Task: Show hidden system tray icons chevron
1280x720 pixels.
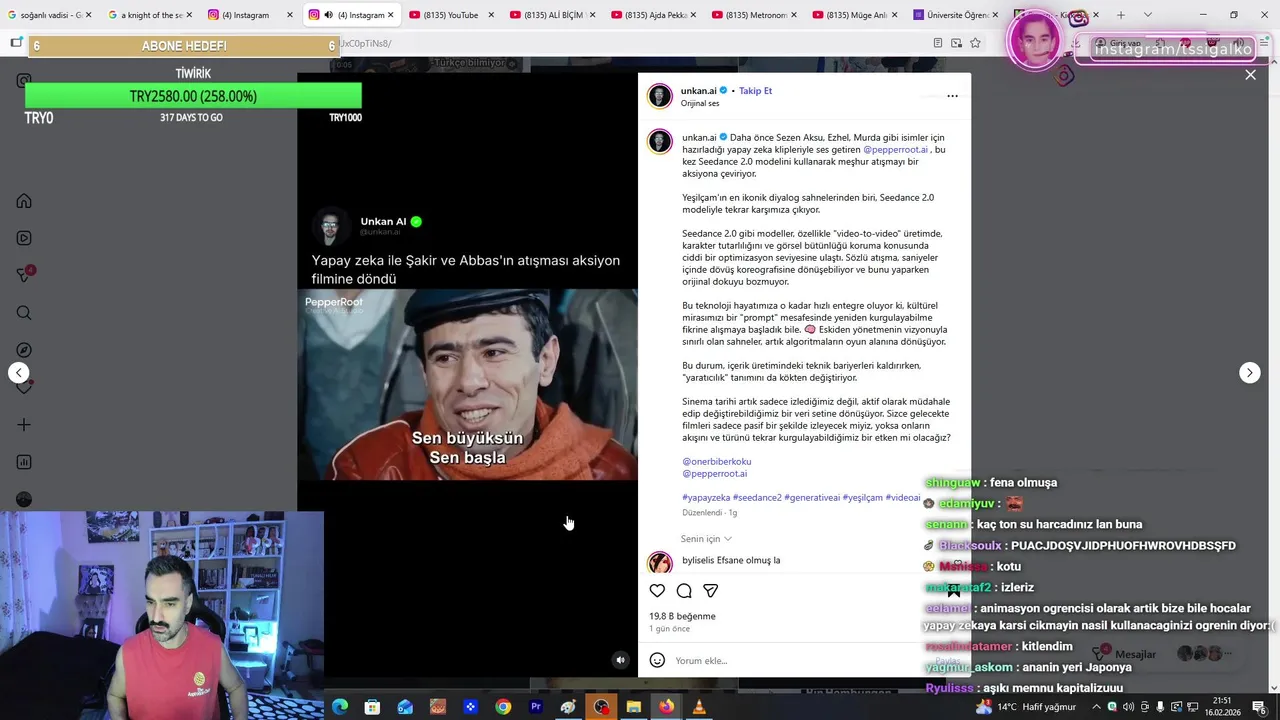Action: pos(1097,707)
